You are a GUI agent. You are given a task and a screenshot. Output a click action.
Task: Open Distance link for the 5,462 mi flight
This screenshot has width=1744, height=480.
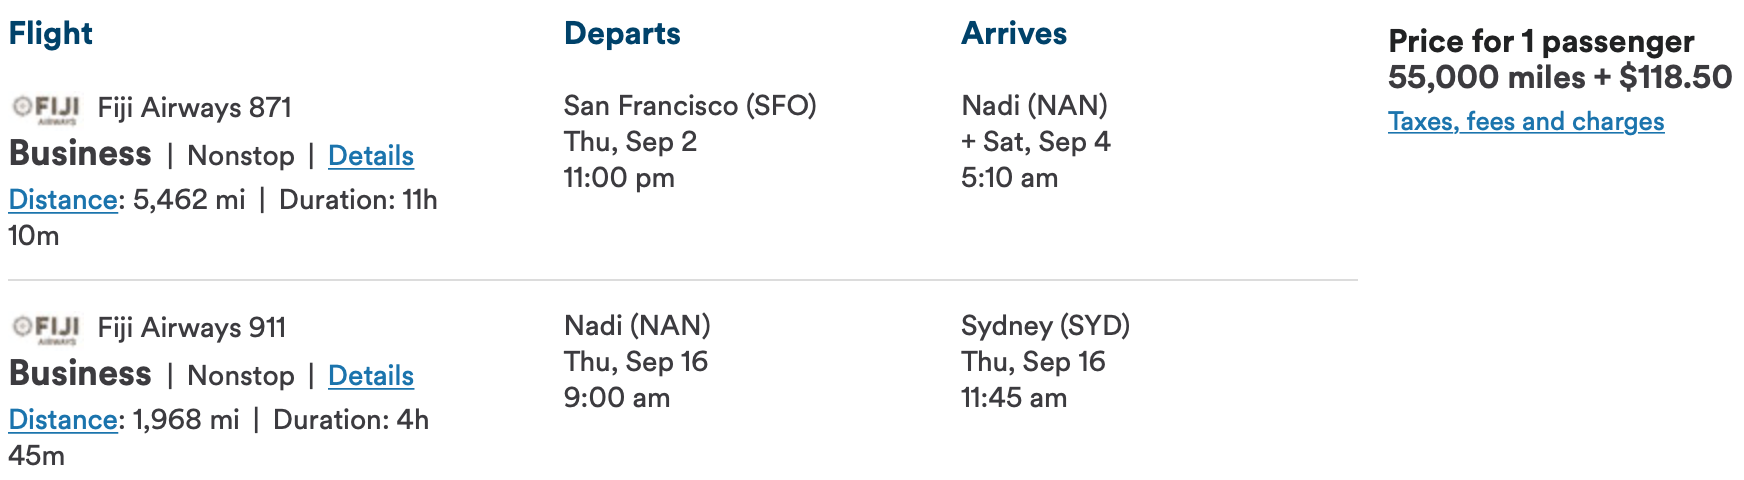(x=63, y=200)
